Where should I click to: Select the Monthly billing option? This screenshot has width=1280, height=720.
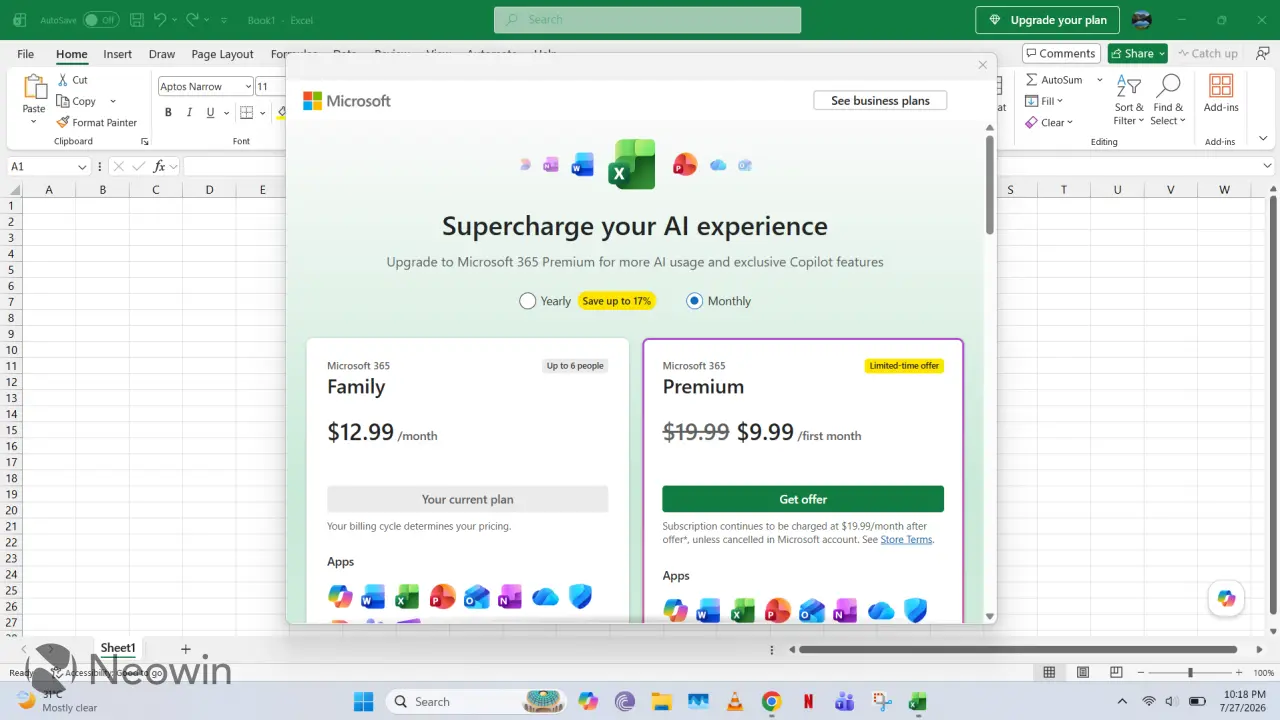694,301
